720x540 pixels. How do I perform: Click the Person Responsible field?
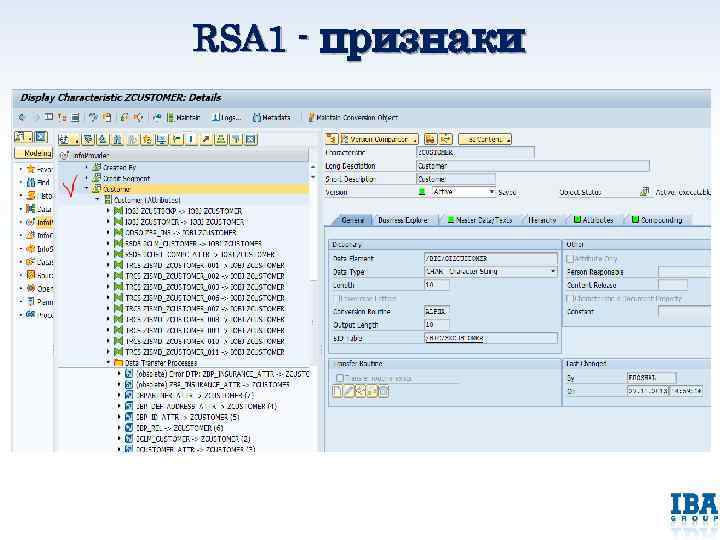(x=684, y=272)
